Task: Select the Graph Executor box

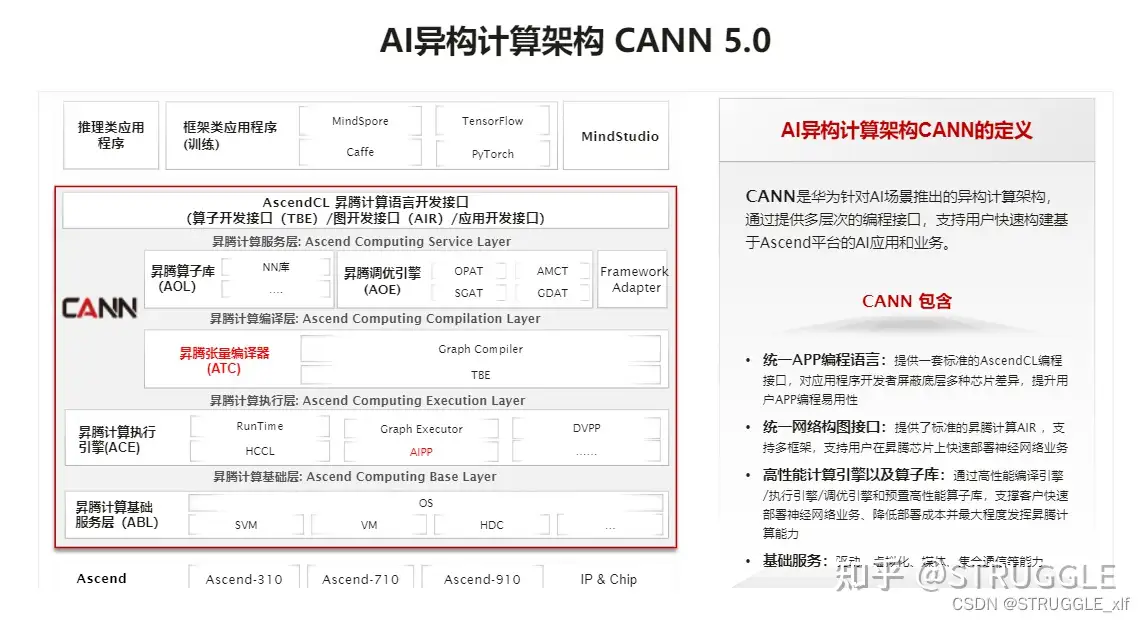Action: (421, 429)
